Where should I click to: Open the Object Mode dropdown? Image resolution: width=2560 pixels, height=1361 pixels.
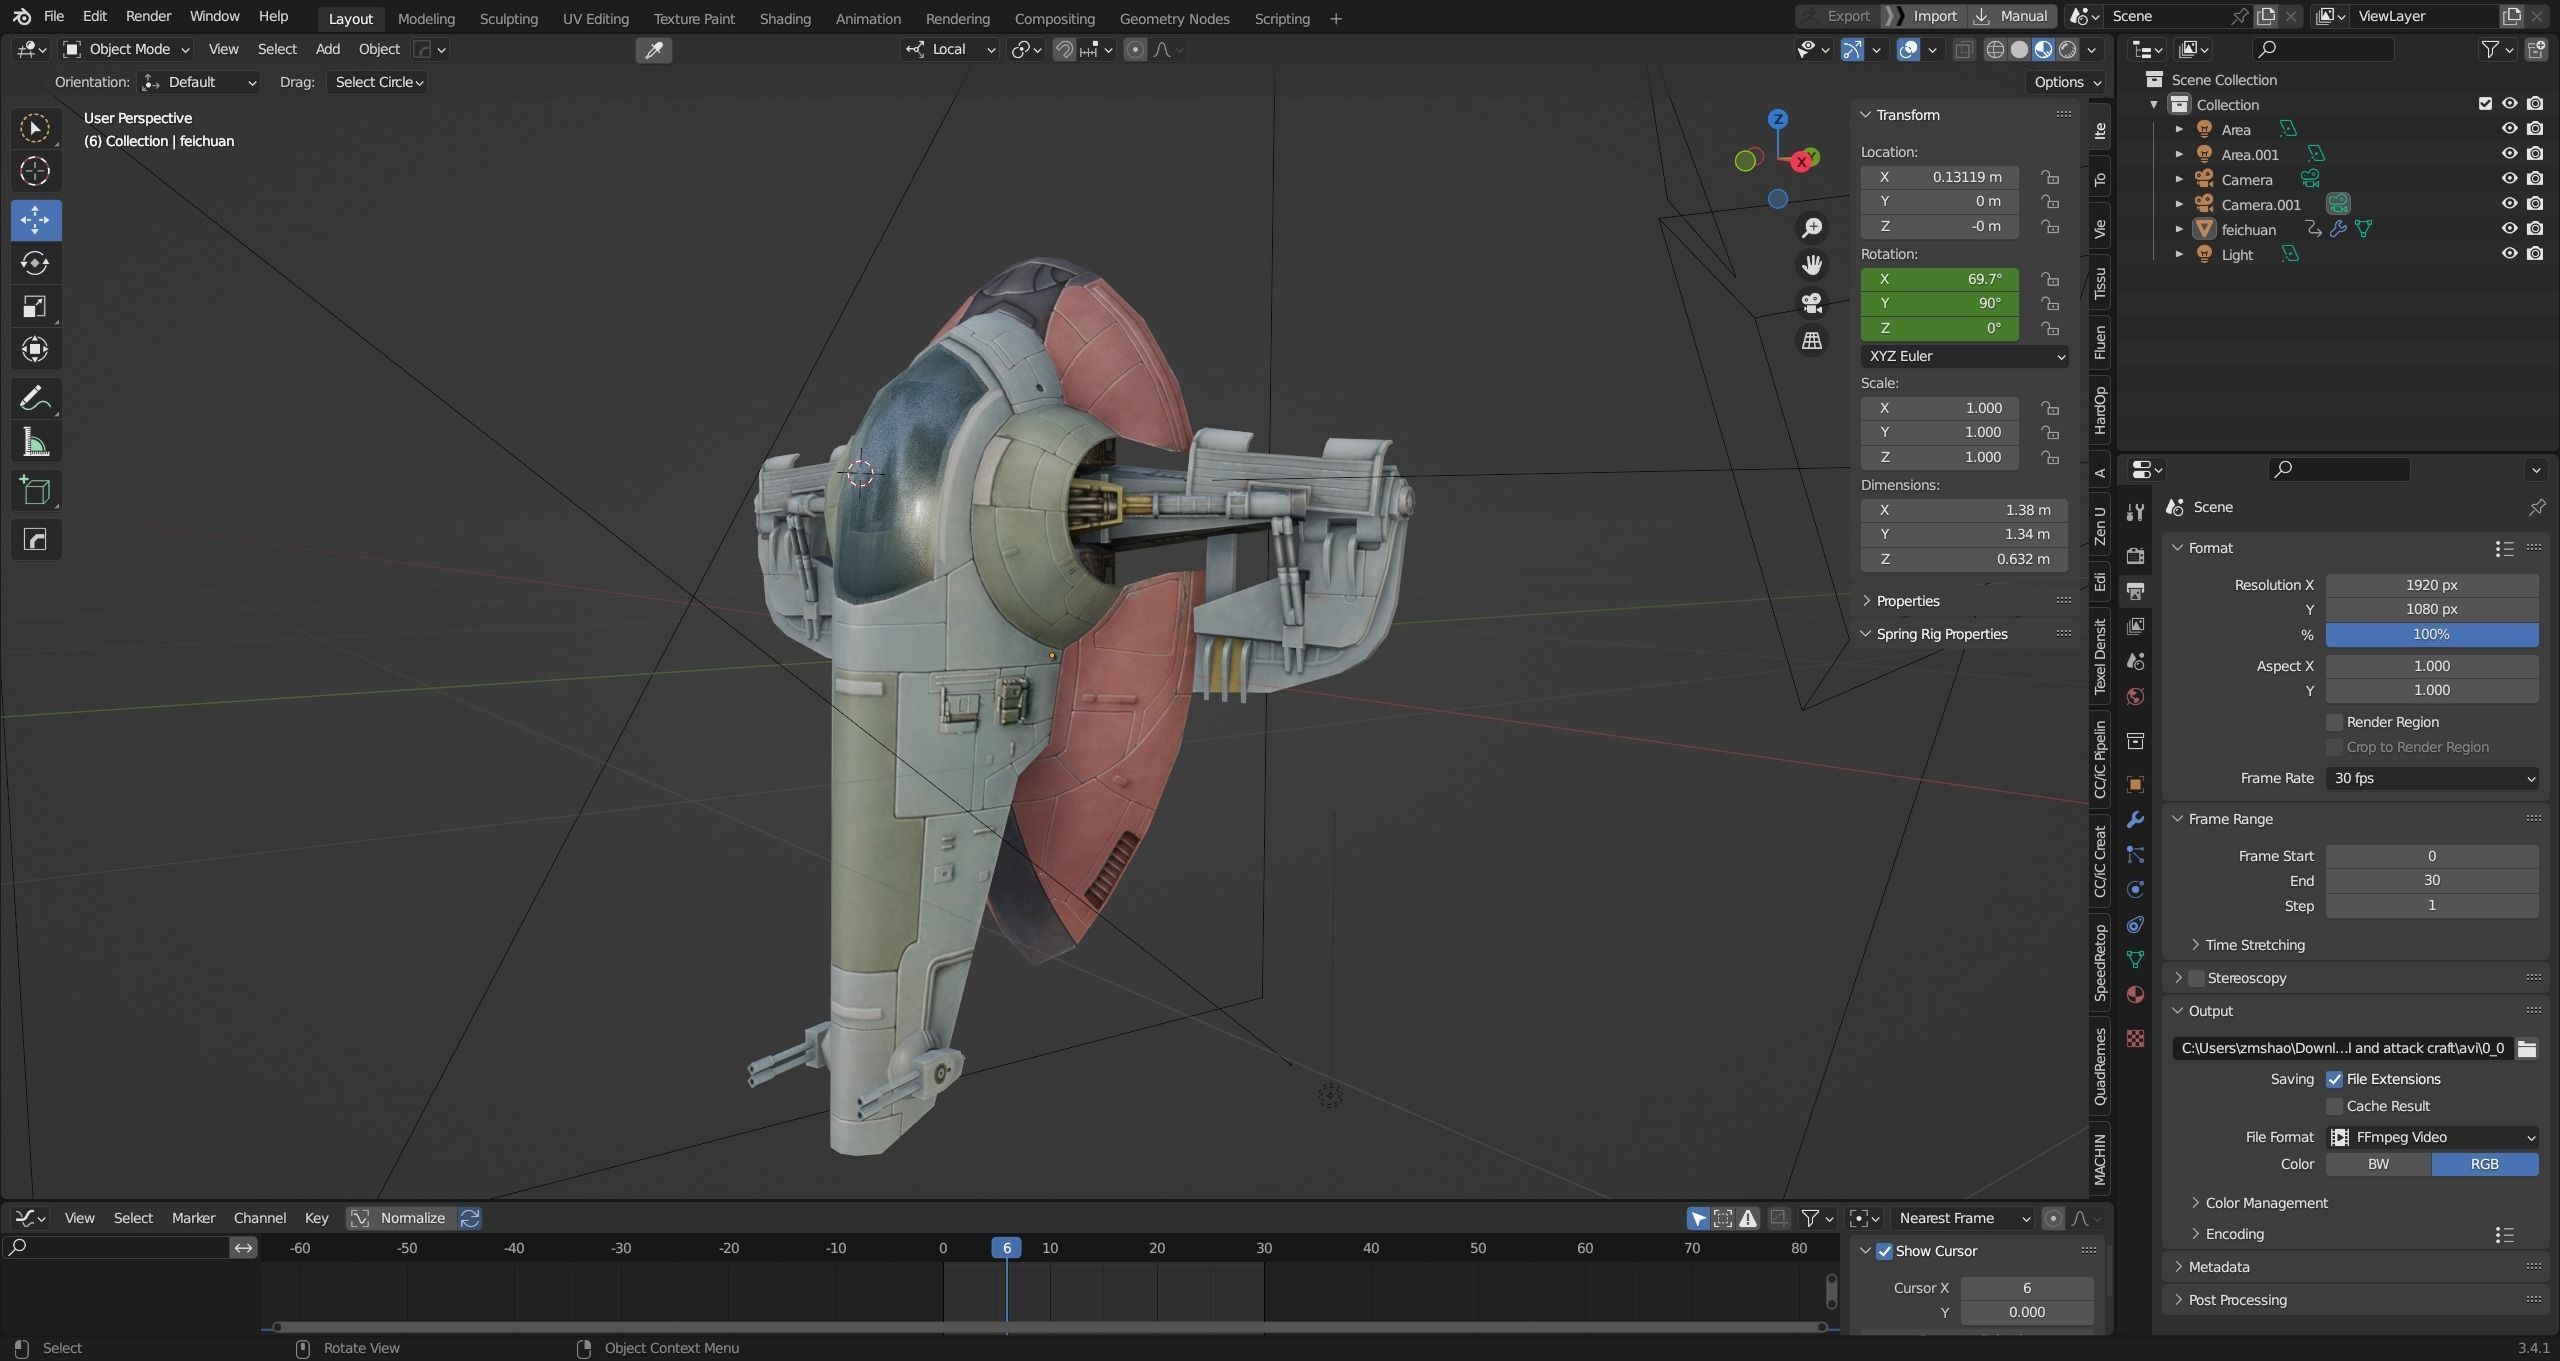tap(126, 49)
